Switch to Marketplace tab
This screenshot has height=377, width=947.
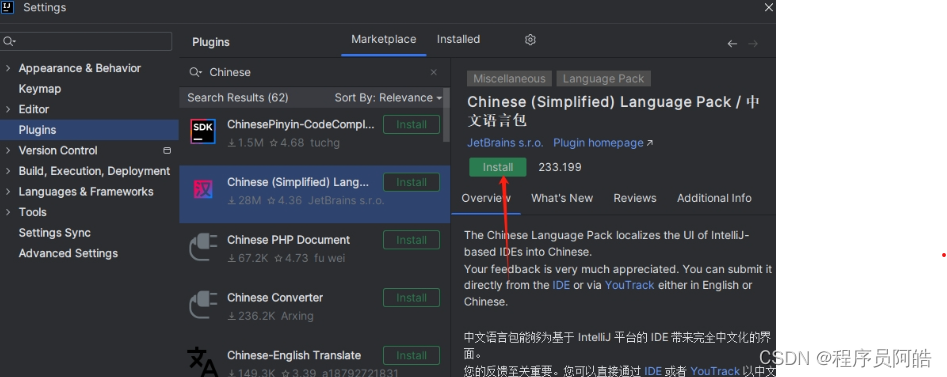point(384,39)
